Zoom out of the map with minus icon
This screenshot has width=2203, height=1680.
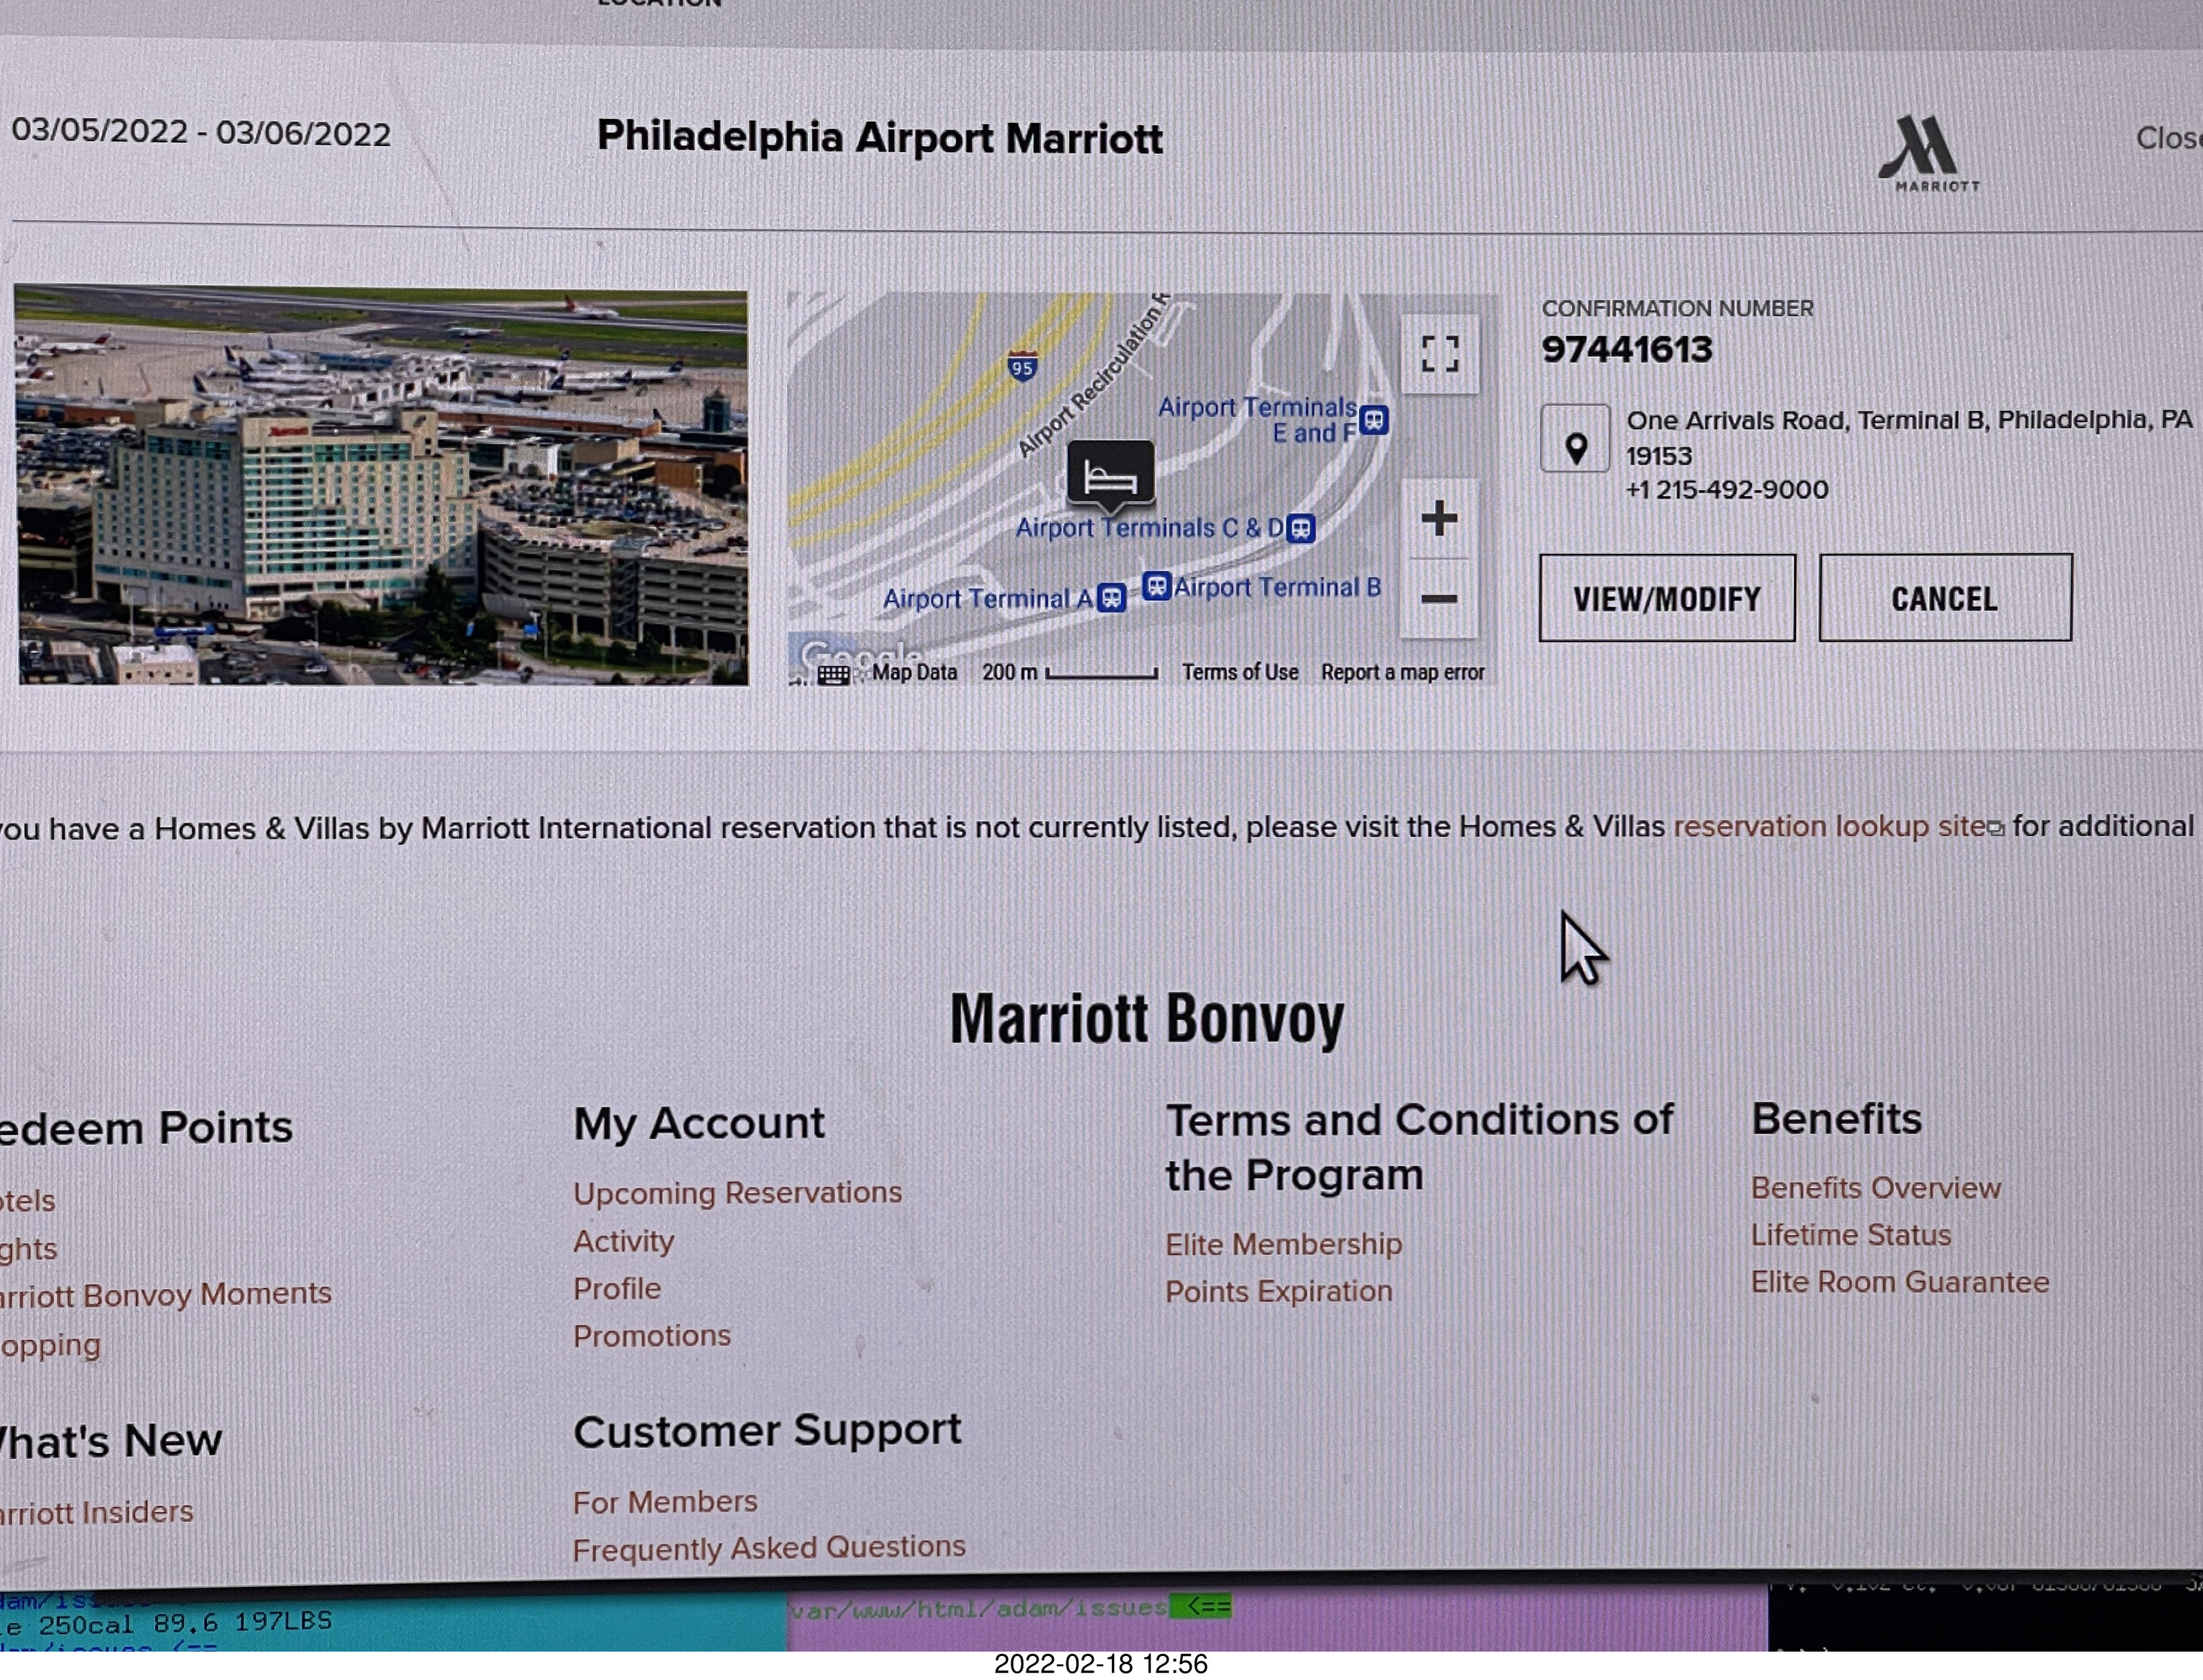tap(1439, 599)
